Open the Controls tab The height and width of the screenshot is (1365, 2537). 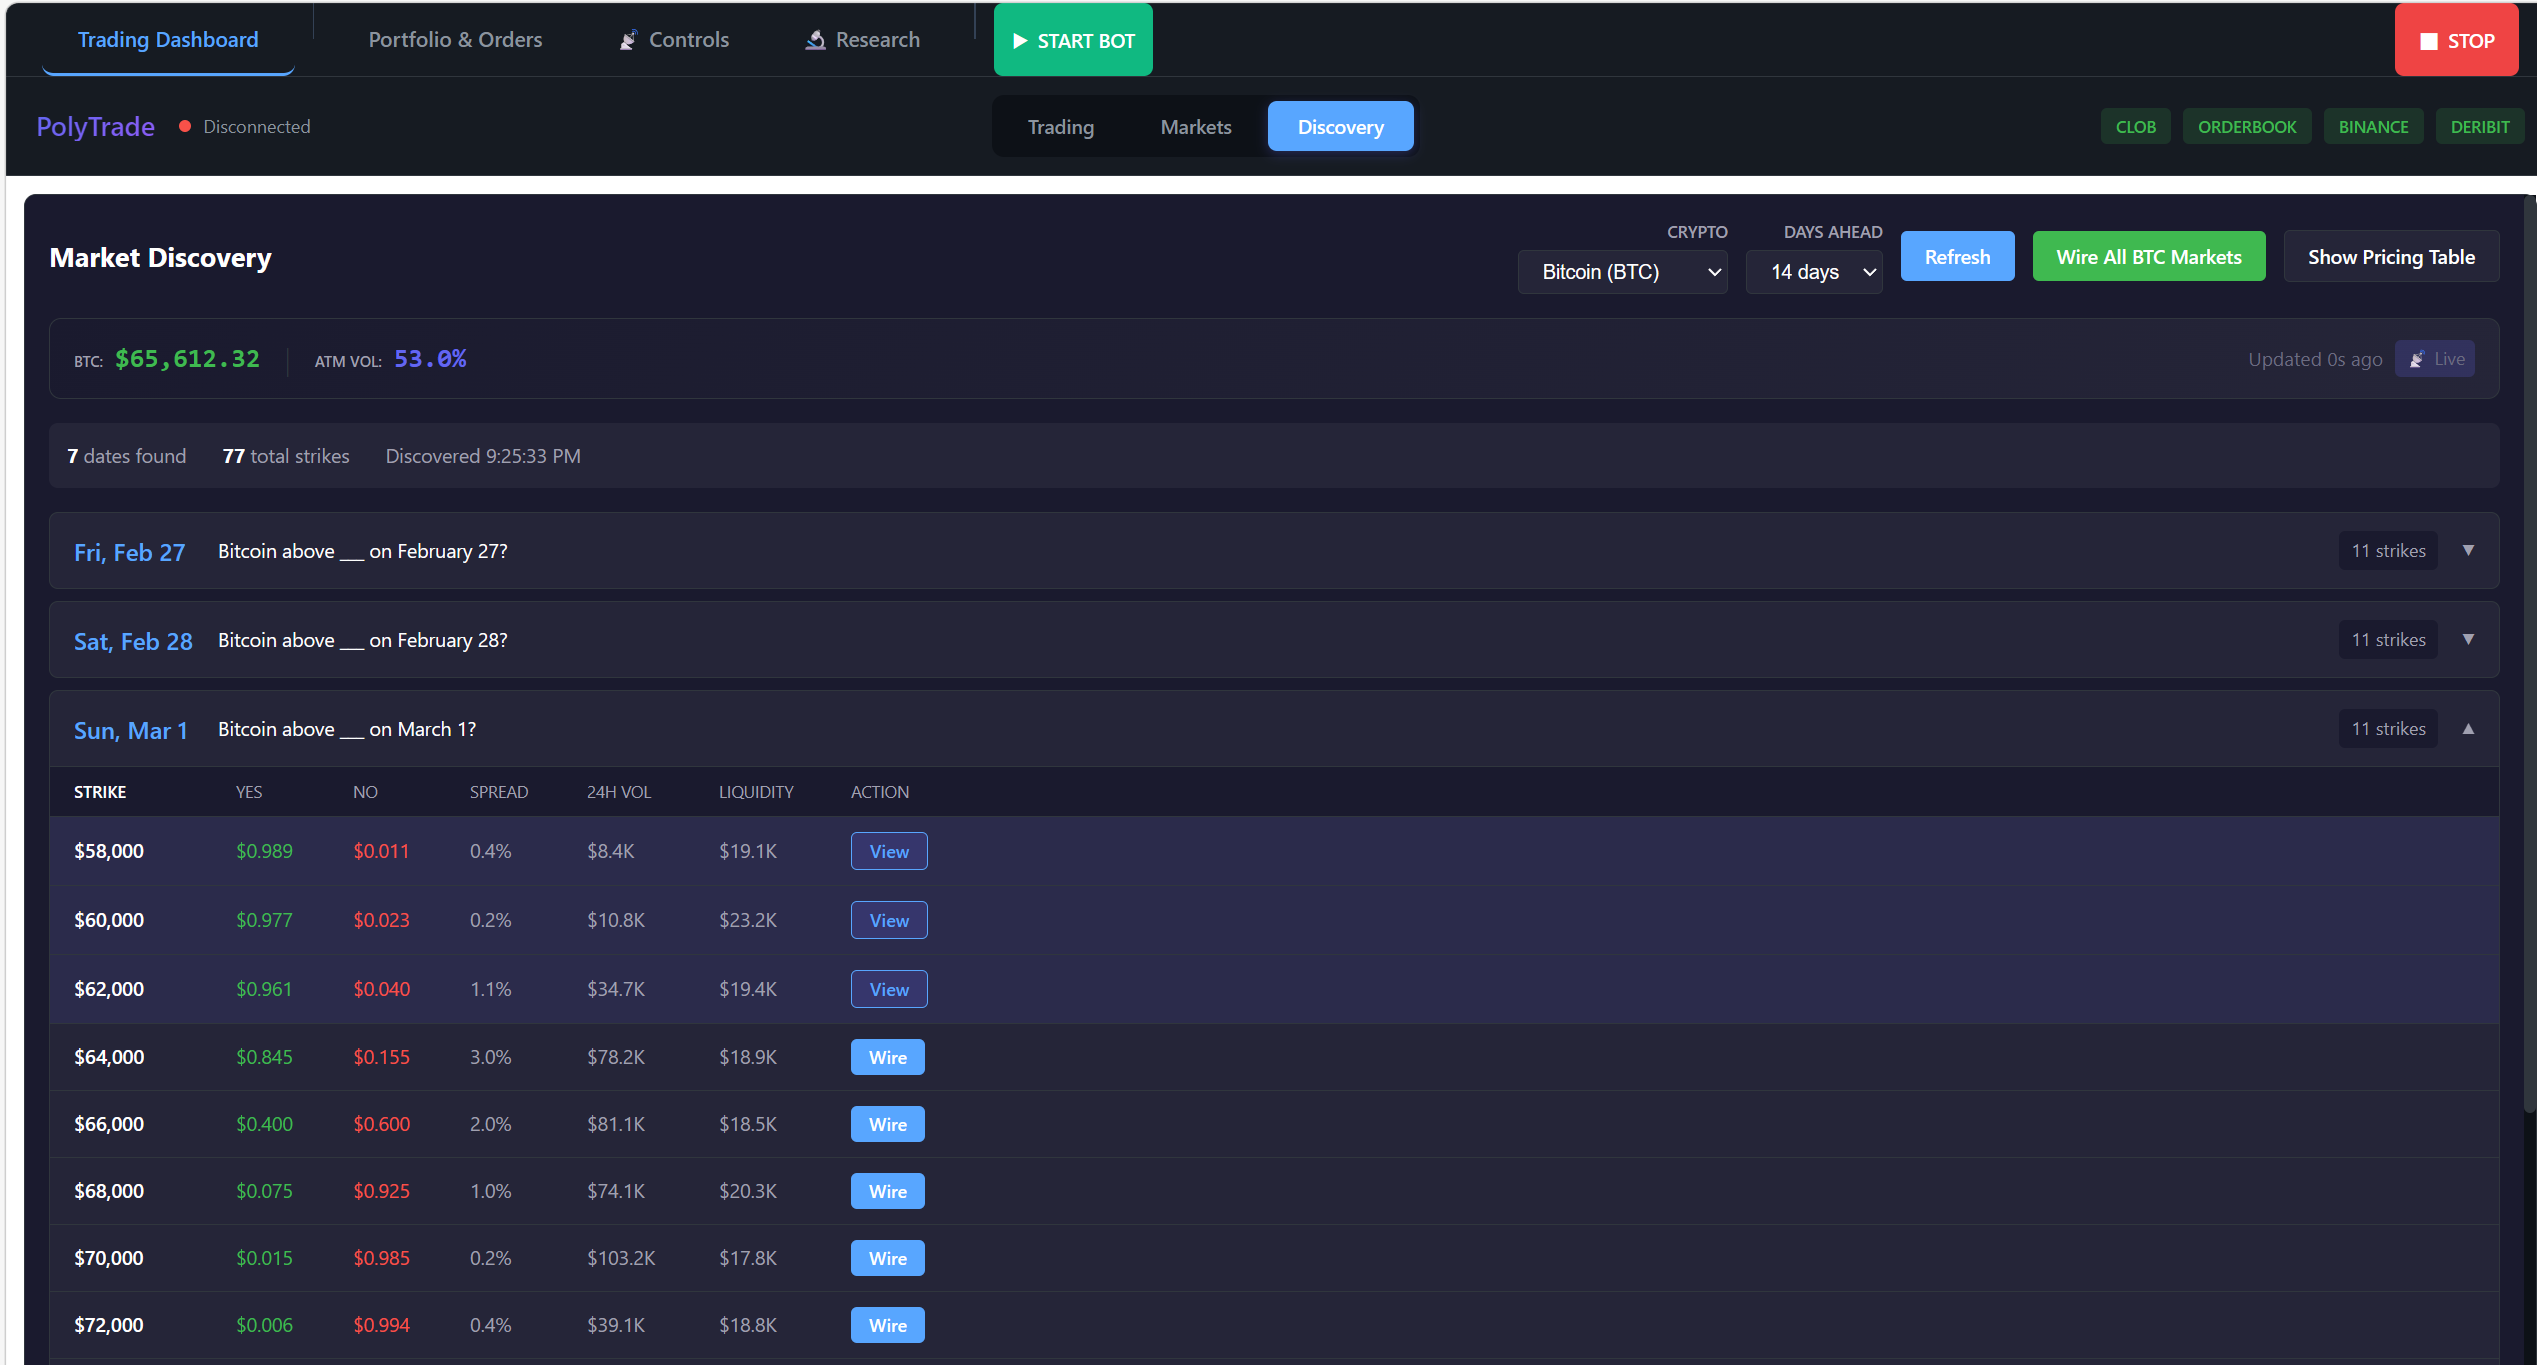(674, 40)
